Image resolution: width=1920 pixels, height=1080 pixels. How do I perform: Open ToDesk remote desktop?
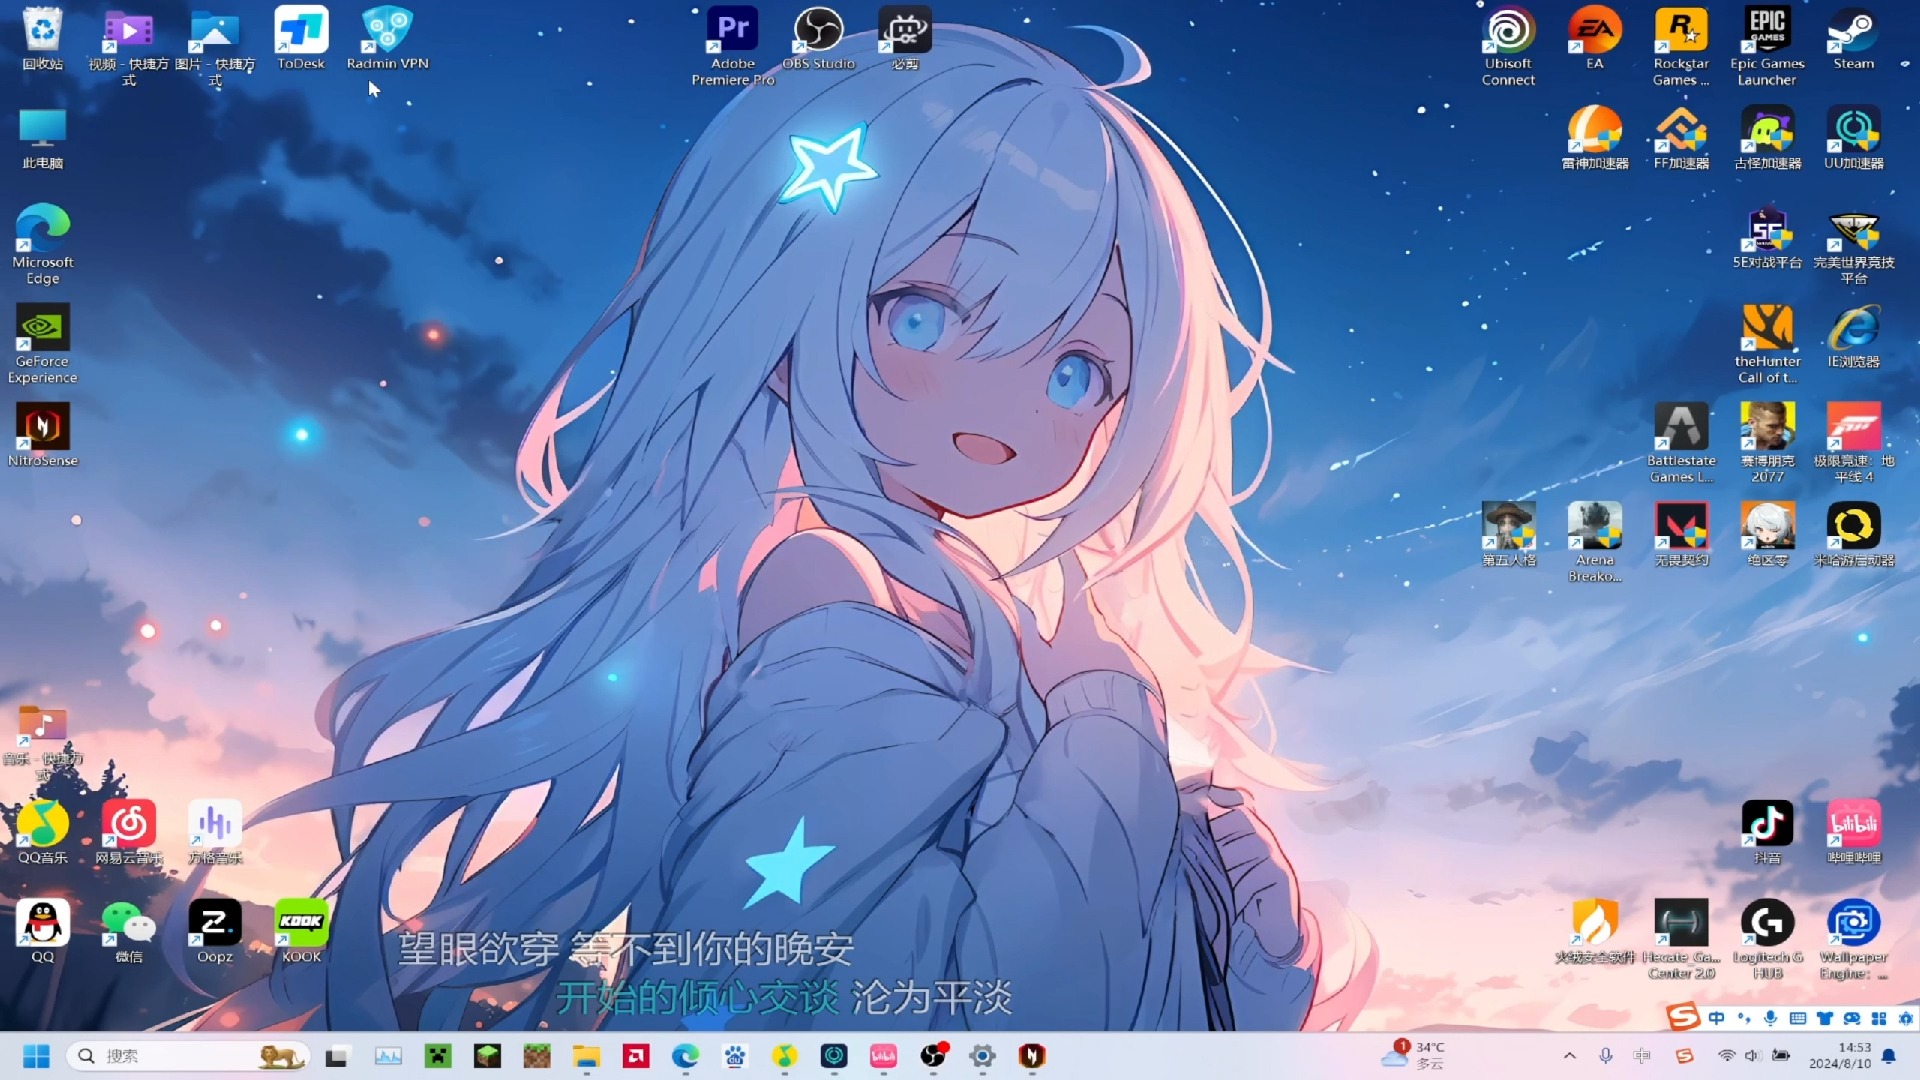coord(300,30)
